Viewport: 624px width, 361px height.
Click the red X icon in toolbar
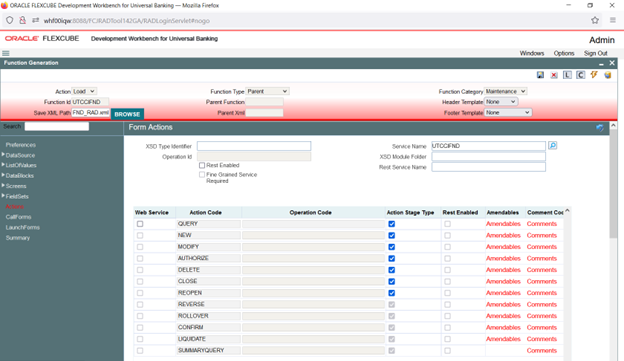(554, 75)
